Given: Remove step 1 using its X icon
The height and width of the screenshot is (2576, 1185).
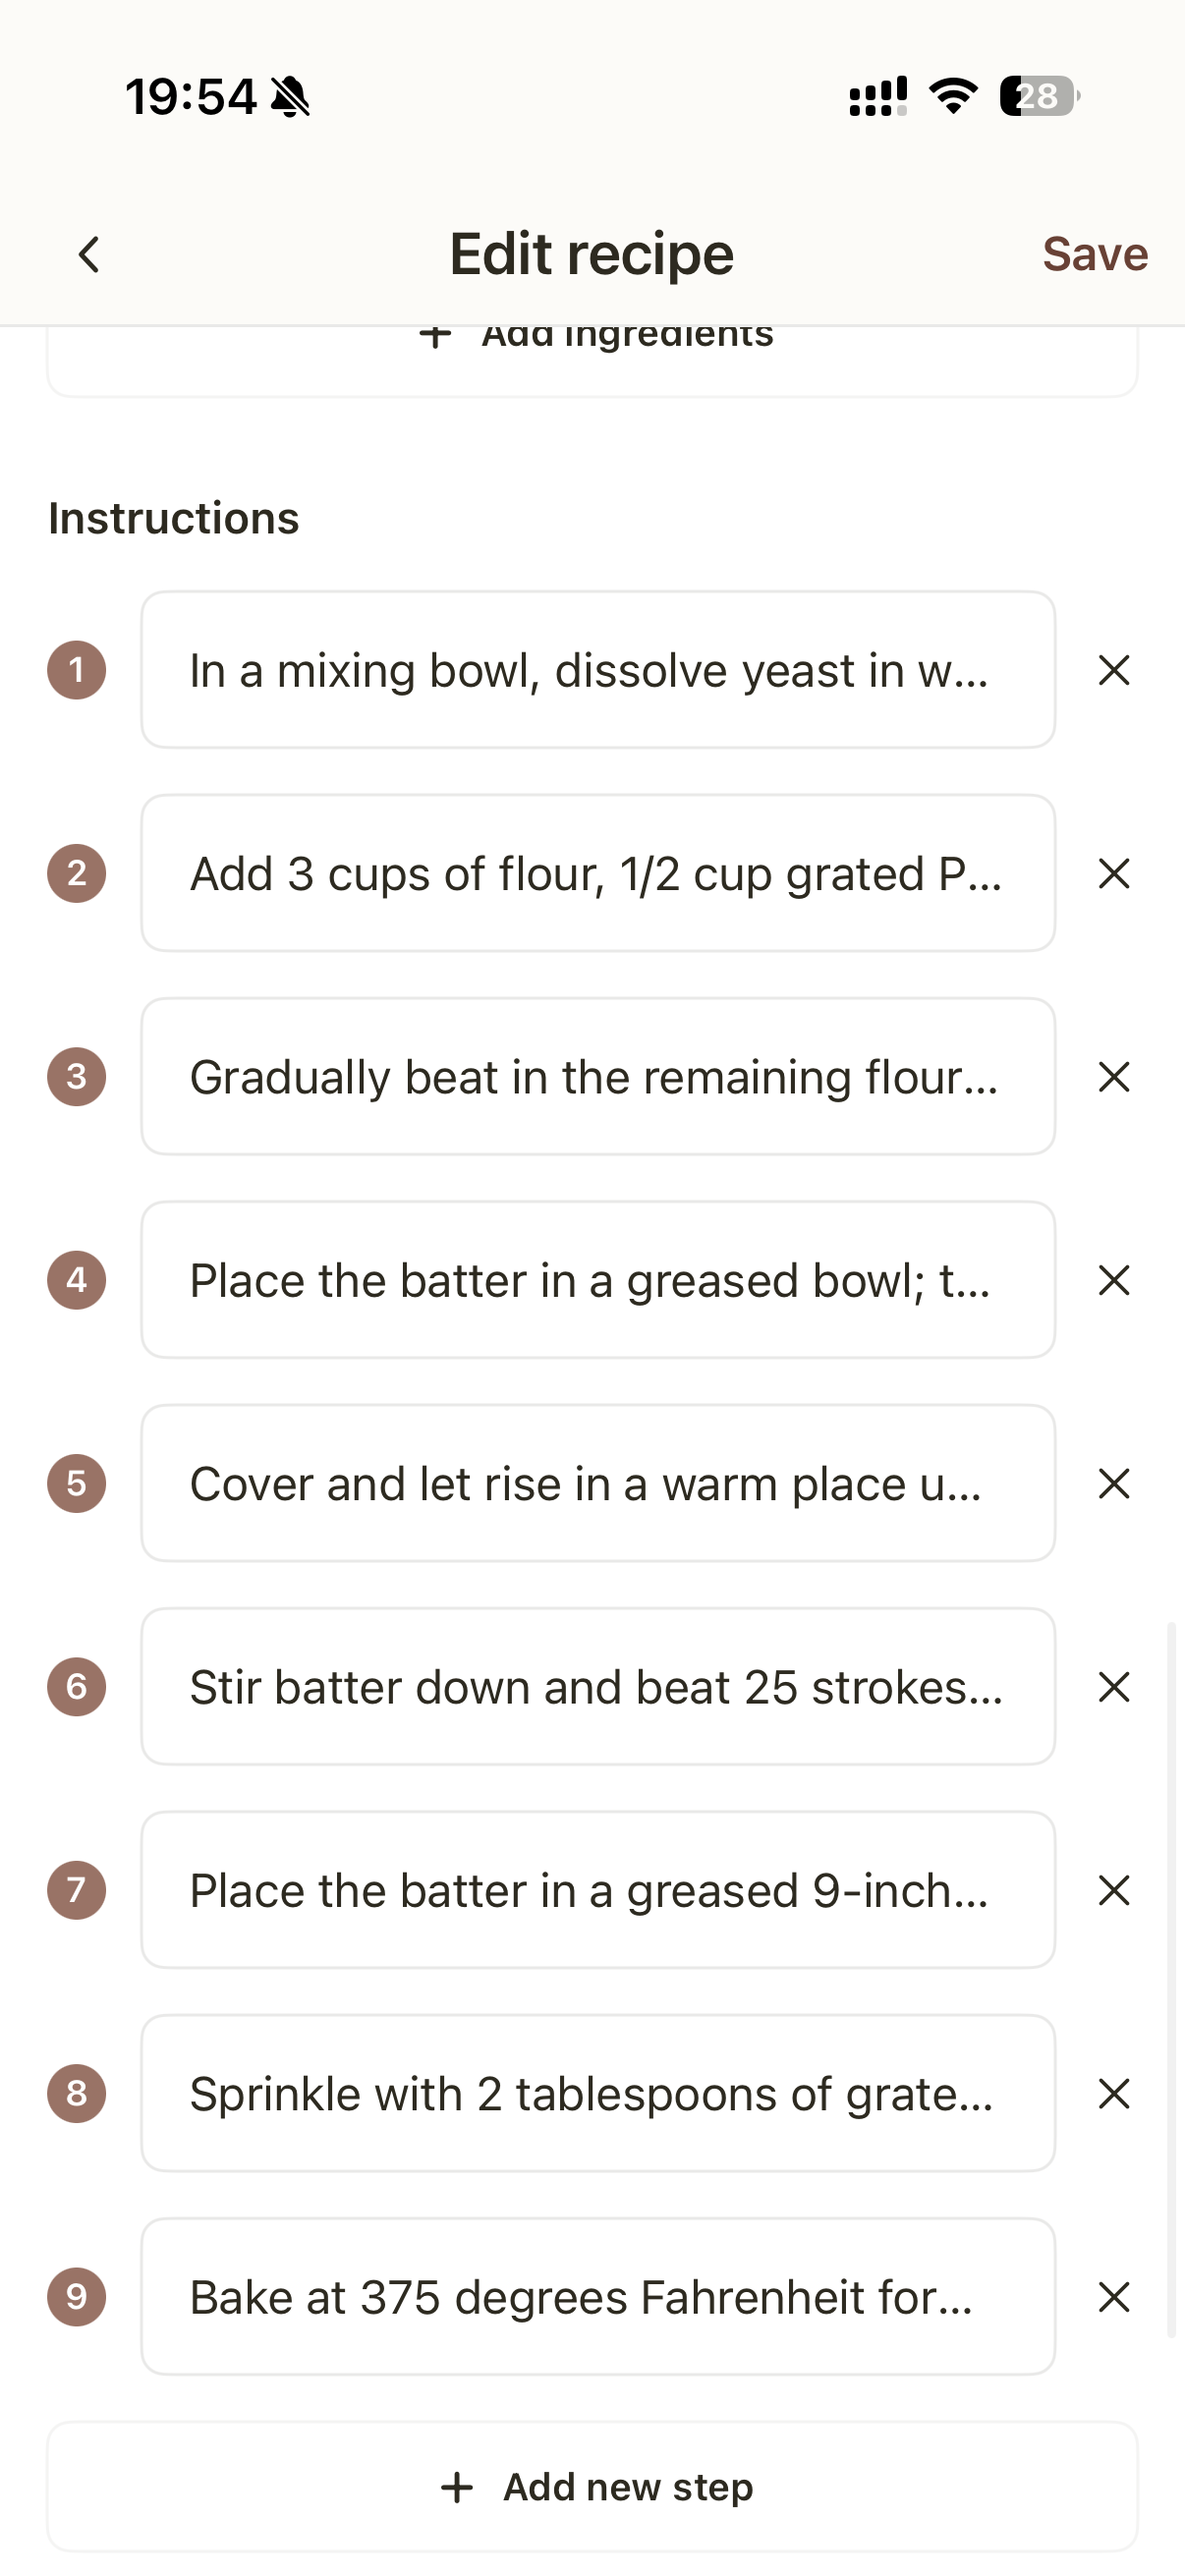Looking at the screenshot, I should tap(1113, 670).
